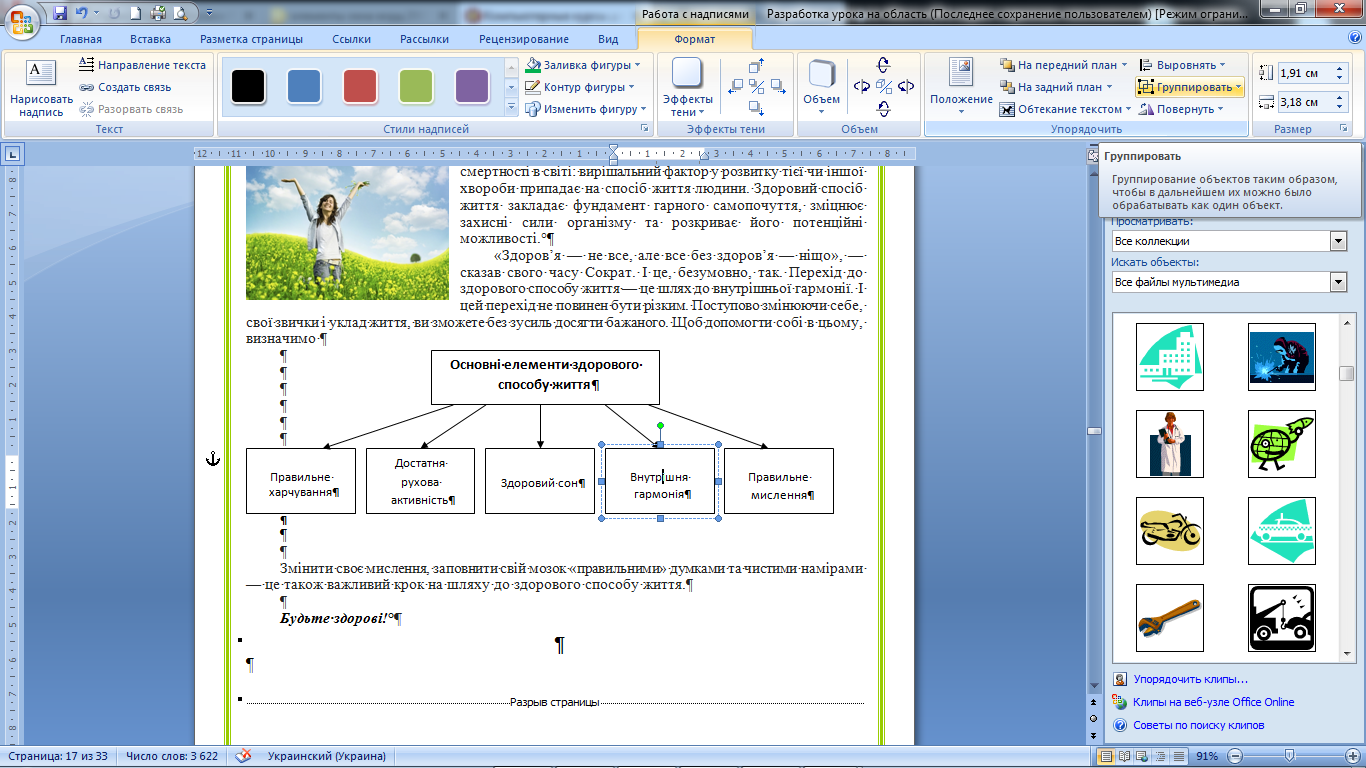Open Shadow Effects (Эффекты тени) dropdown
1366x768 pixels.
point(687,88)
